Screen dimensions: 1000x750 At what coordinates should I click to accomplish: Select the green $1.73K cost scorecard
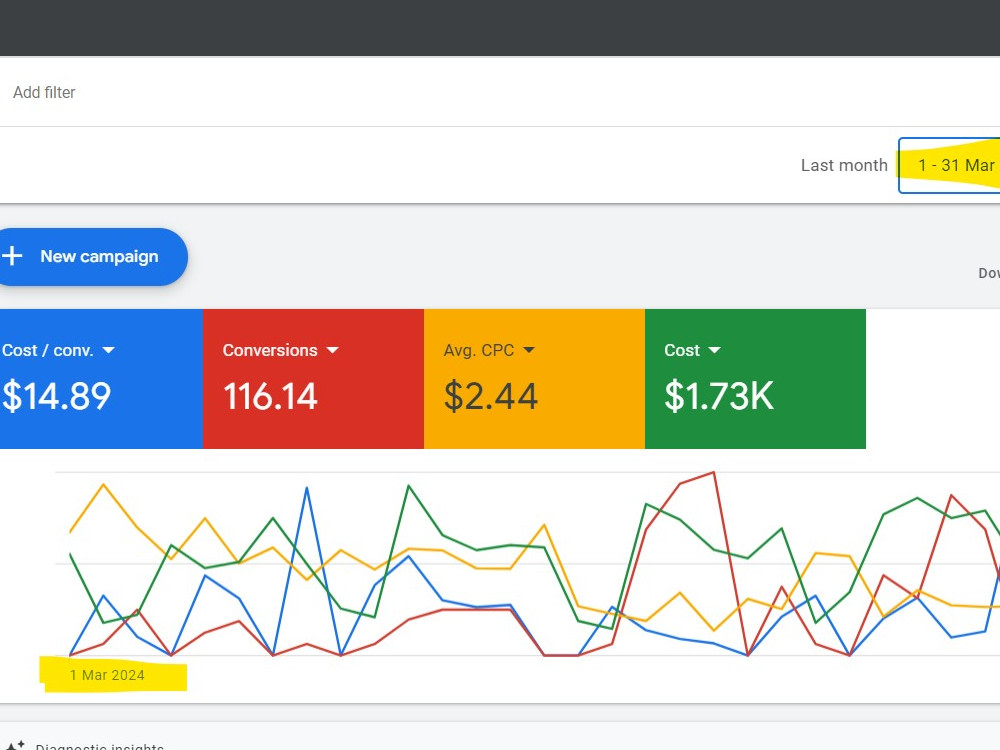click(755, 379)
